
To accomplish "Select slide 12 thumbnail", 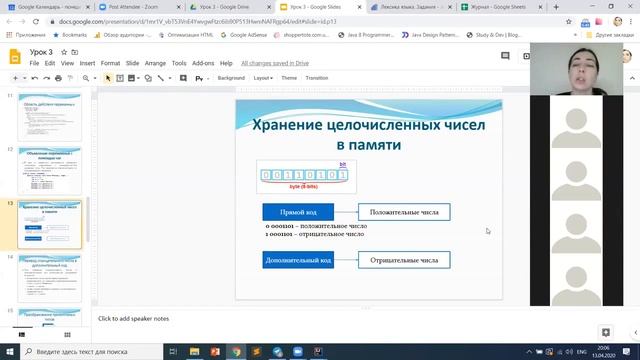I will 50,171.
